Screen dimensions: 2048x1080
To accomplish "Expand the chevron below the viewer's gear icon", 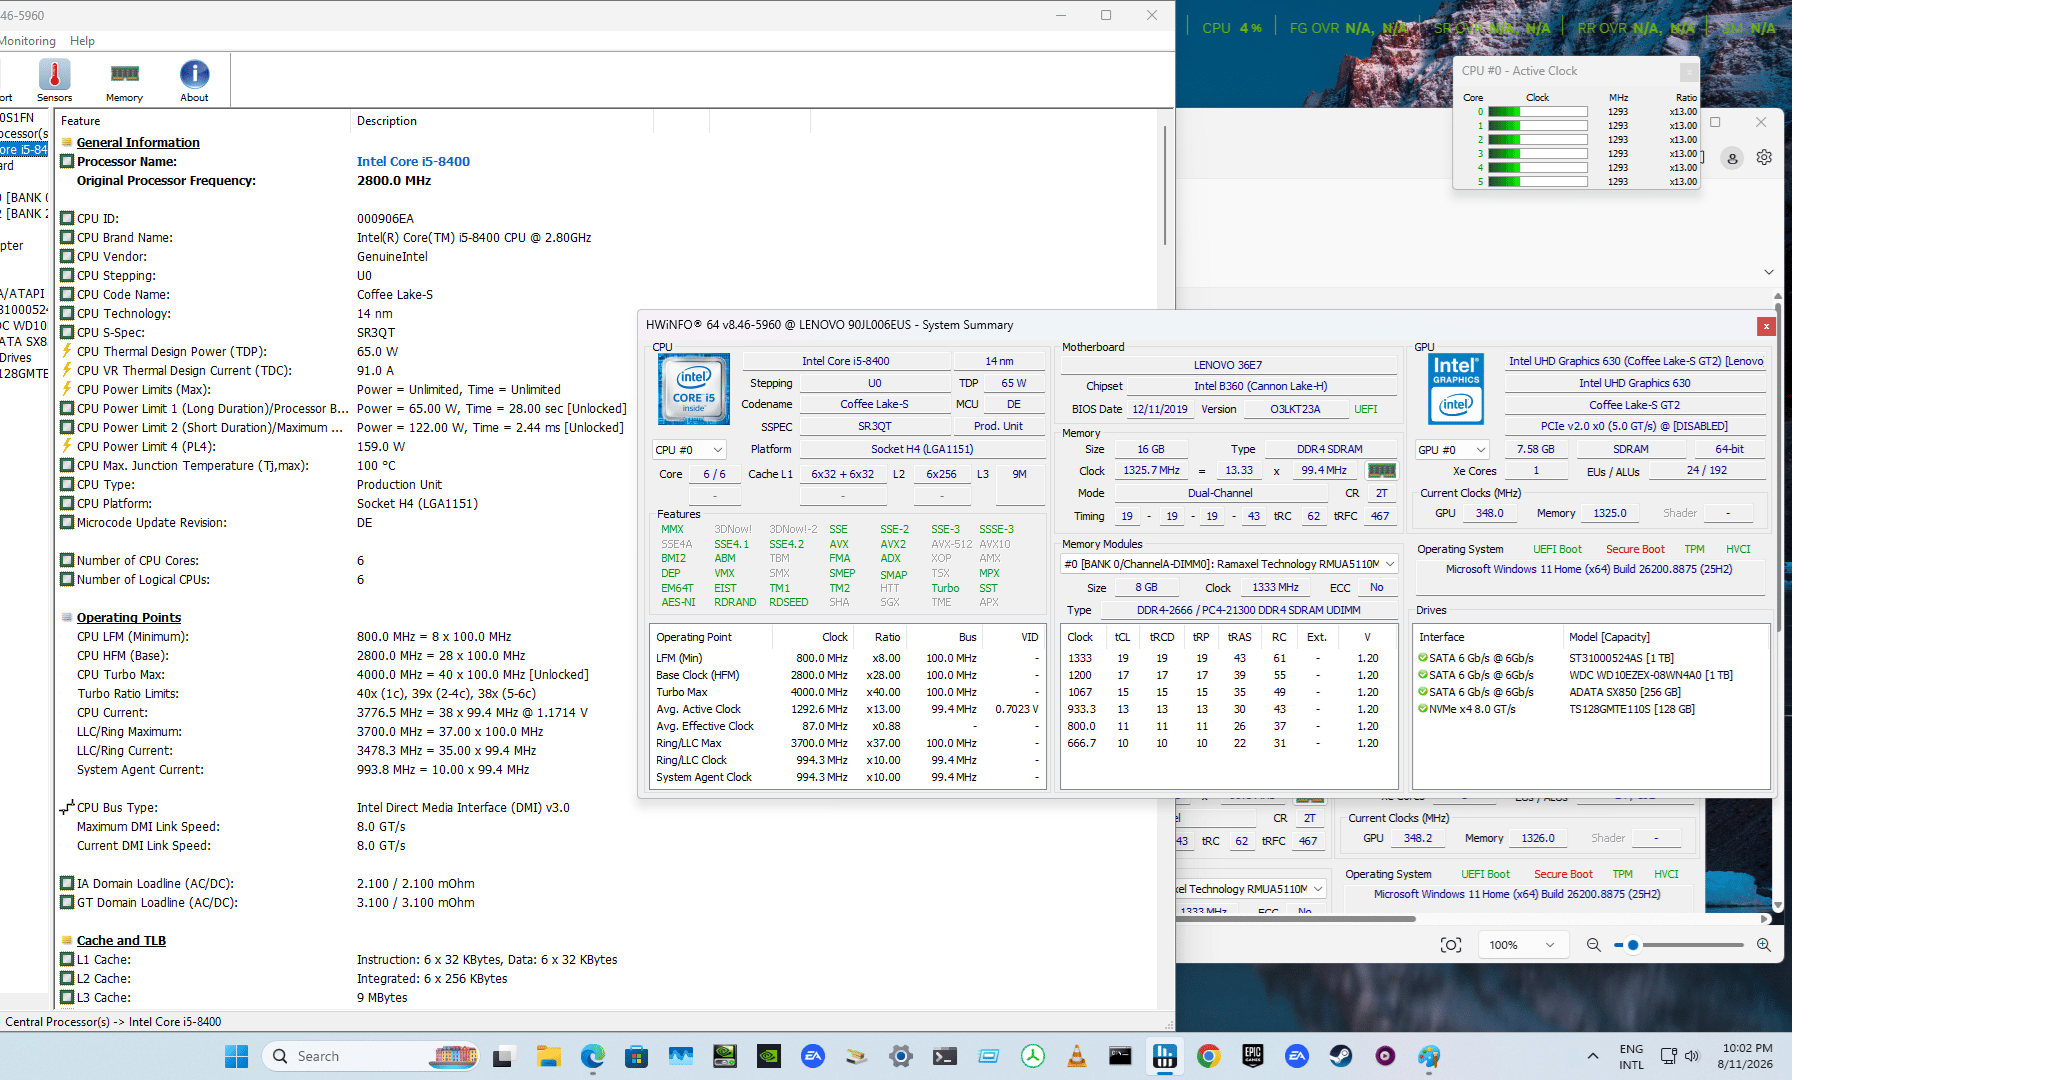I will [1768, 272].
